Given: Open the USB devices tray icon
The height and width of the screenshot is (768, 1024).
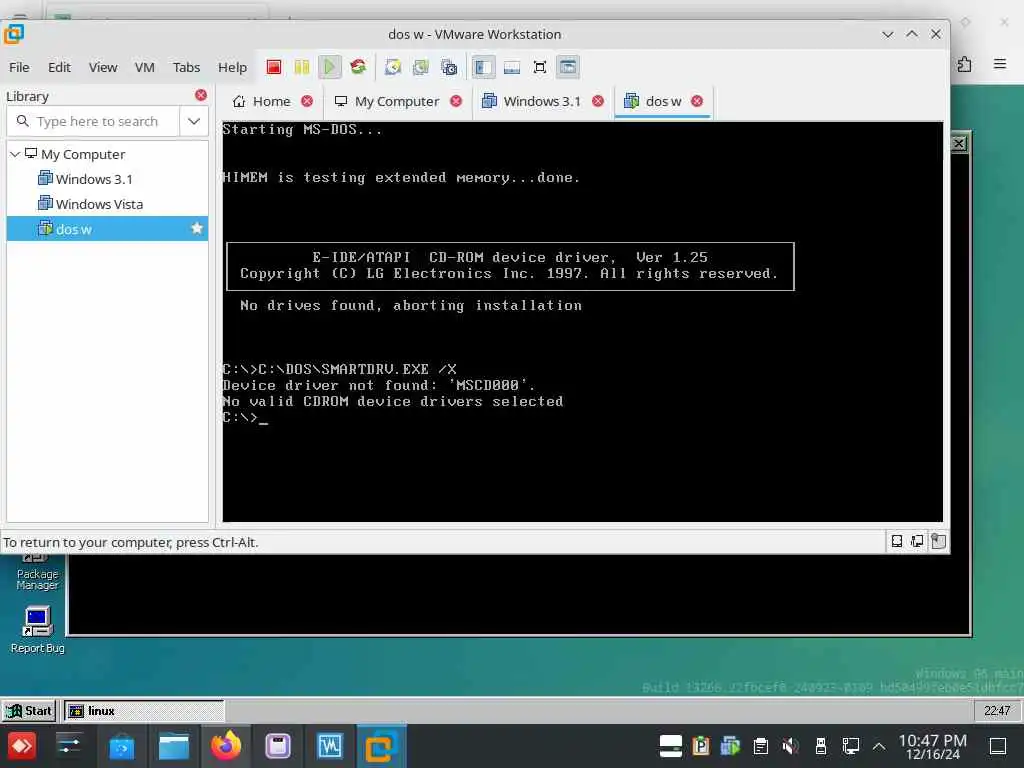Looking at the screenshot, I should coord(821,746).
